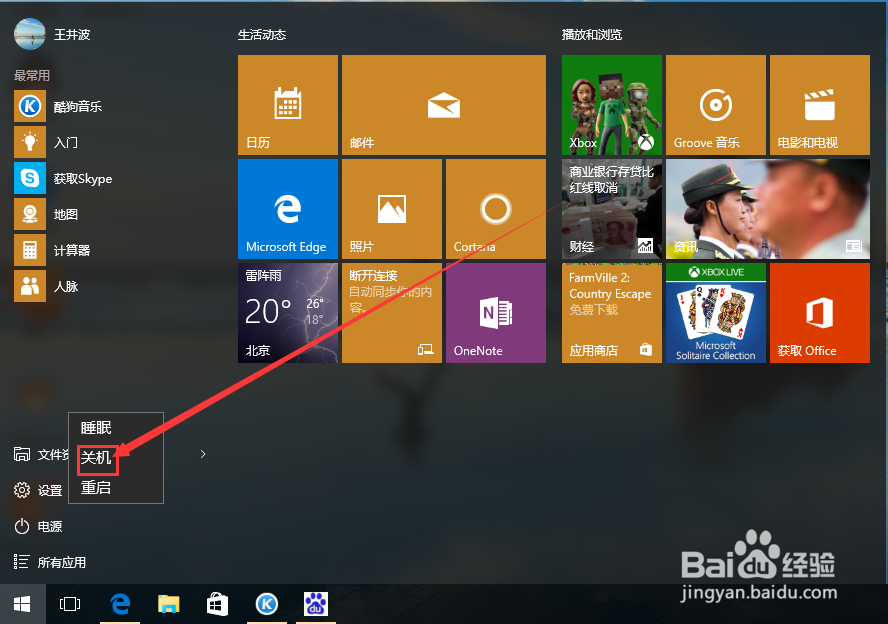
Task: Open File Explorer from the taskbar
Action: coord(168,604)
